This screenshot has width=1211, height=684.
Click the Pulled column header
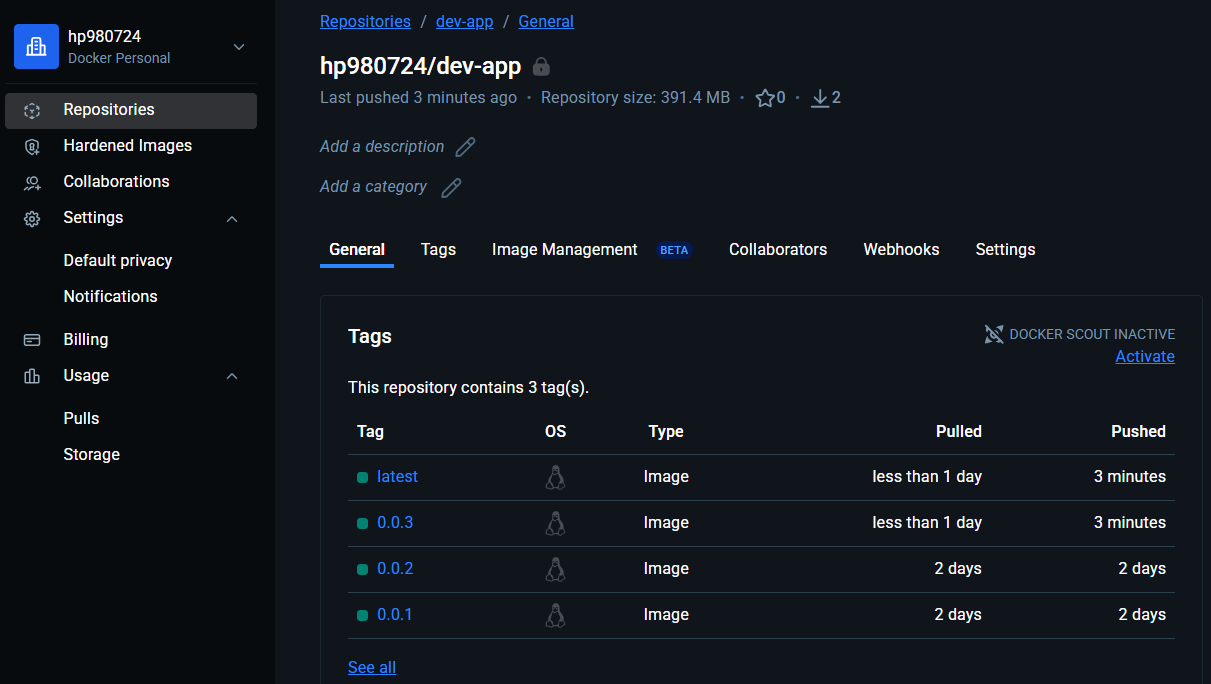[959, 432]
